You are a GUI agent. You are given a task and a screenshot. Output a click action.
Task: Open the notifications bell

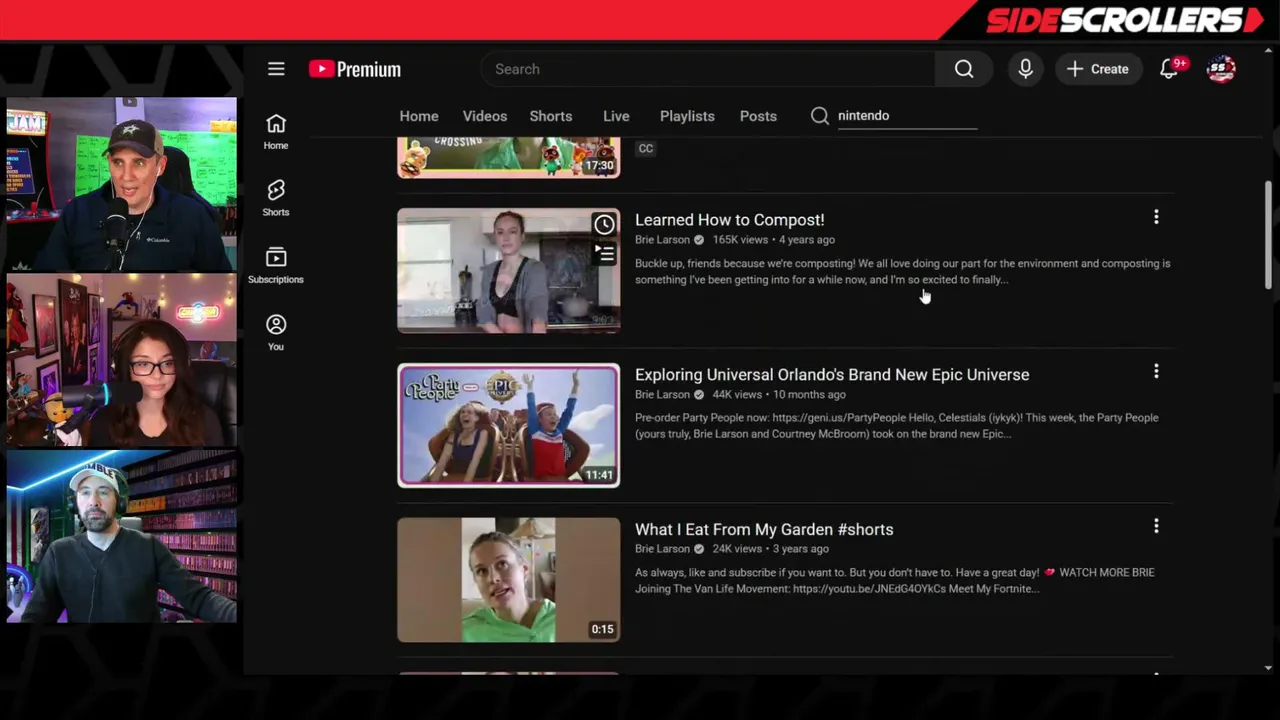(x=1169, y=69)
